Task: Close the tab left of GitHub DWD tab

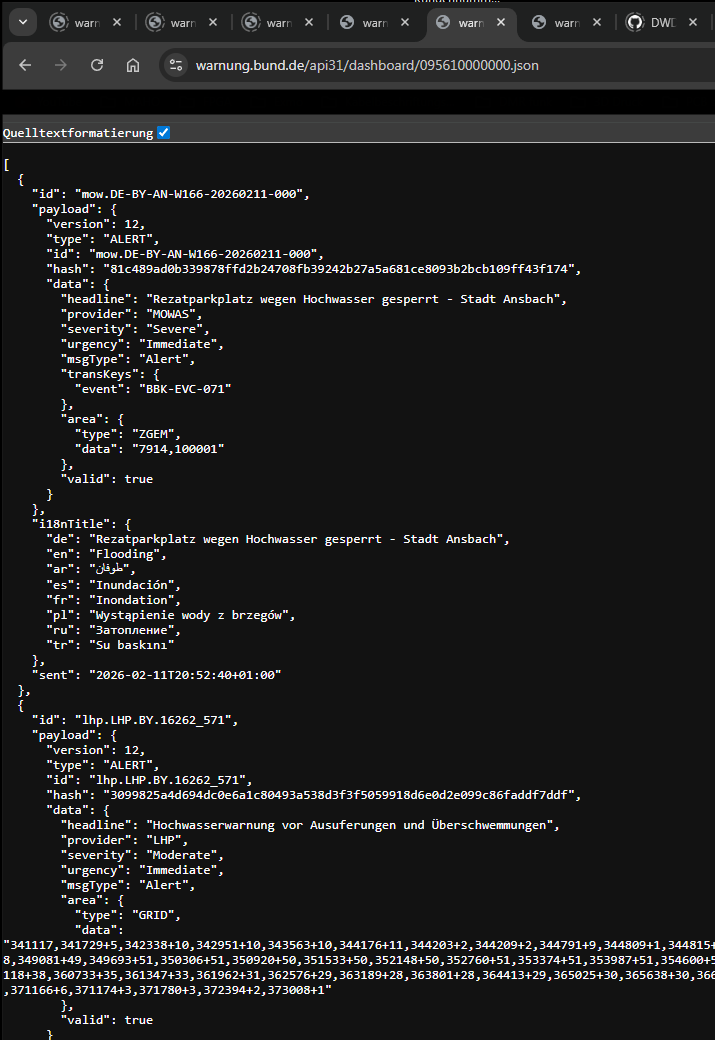Action: [597, 22]
